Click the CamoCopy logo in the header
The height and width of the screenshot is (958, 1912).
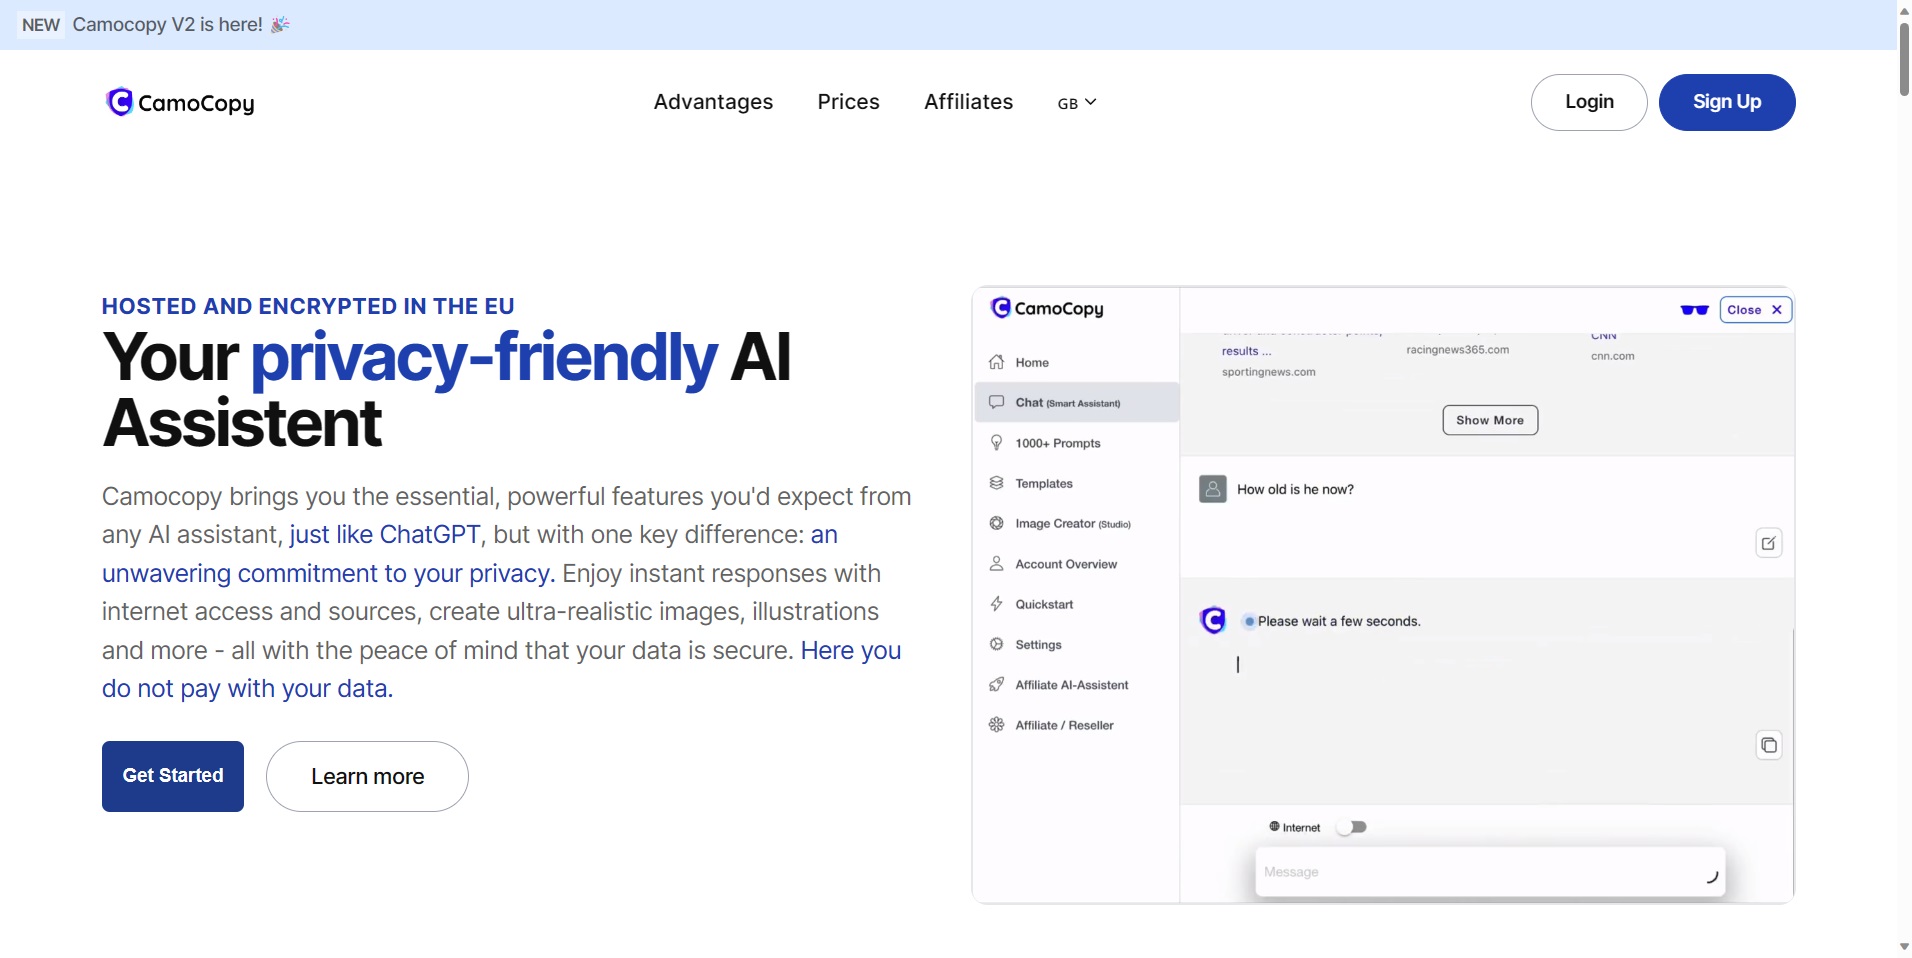tap(180, 102)
